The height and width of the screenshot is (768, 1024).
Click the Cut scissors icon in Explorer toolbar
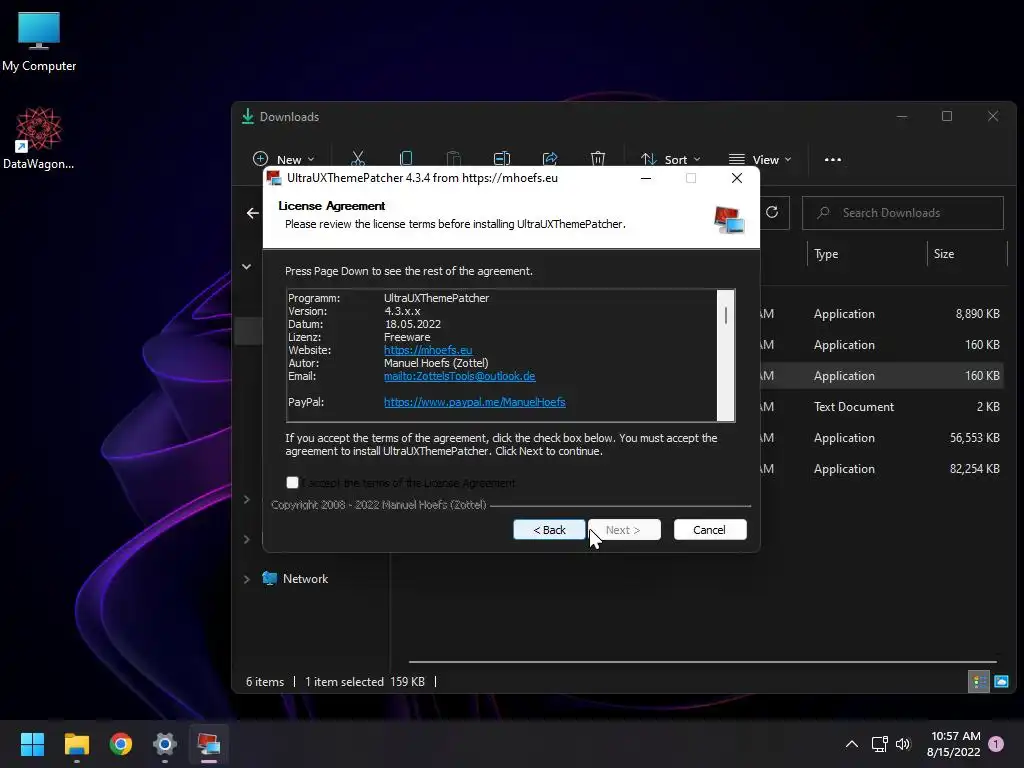(x=358, y=159)
